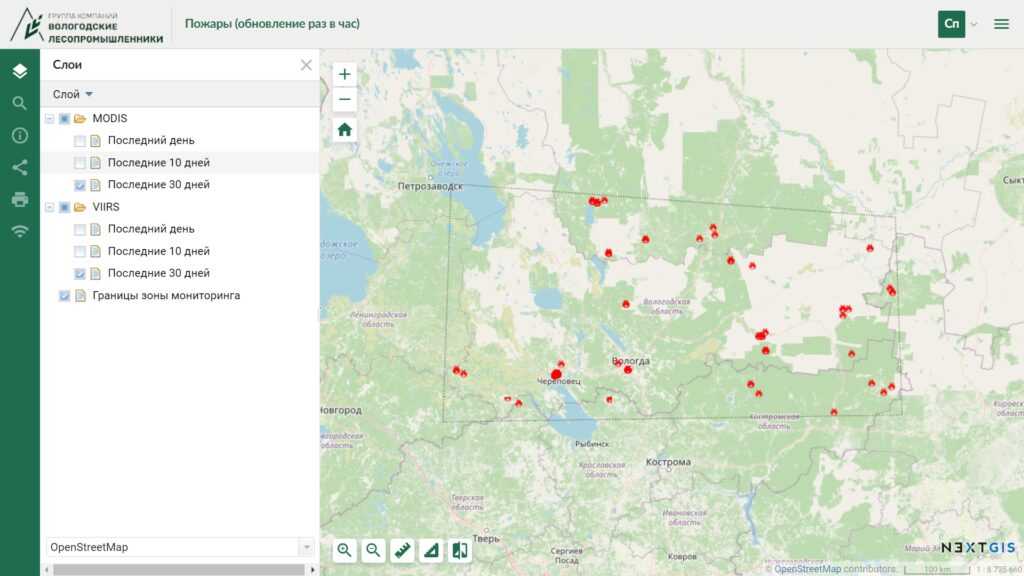Collapse the MODIS layer group
The width and height of the screenshot is (1024, 576).
pyautogui.click(x=49, y=119)
